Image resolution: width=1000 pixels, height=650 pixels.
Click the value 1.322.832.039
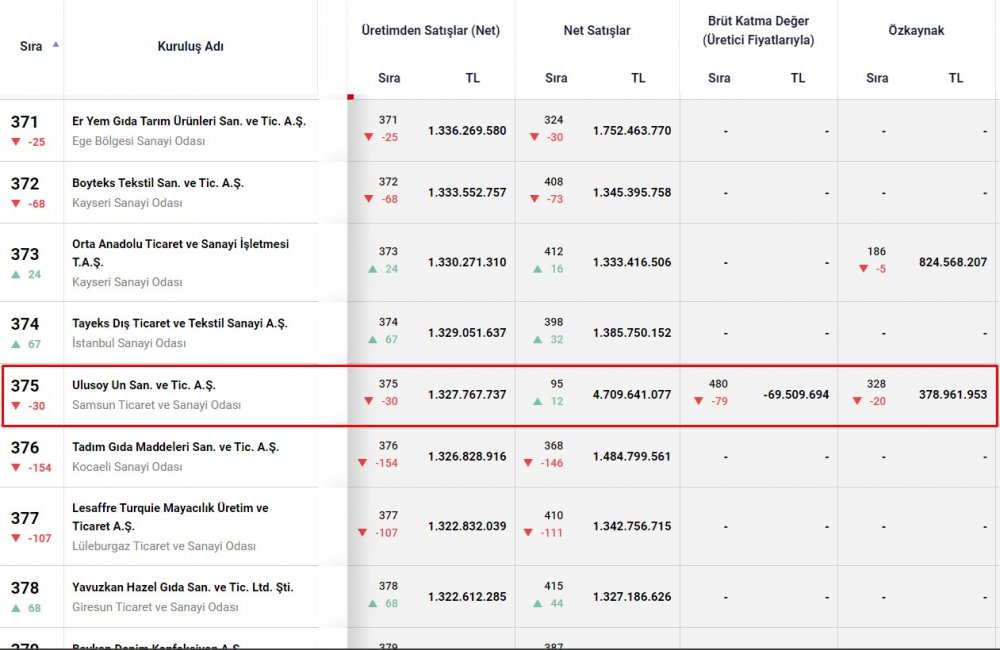[467, 526]
